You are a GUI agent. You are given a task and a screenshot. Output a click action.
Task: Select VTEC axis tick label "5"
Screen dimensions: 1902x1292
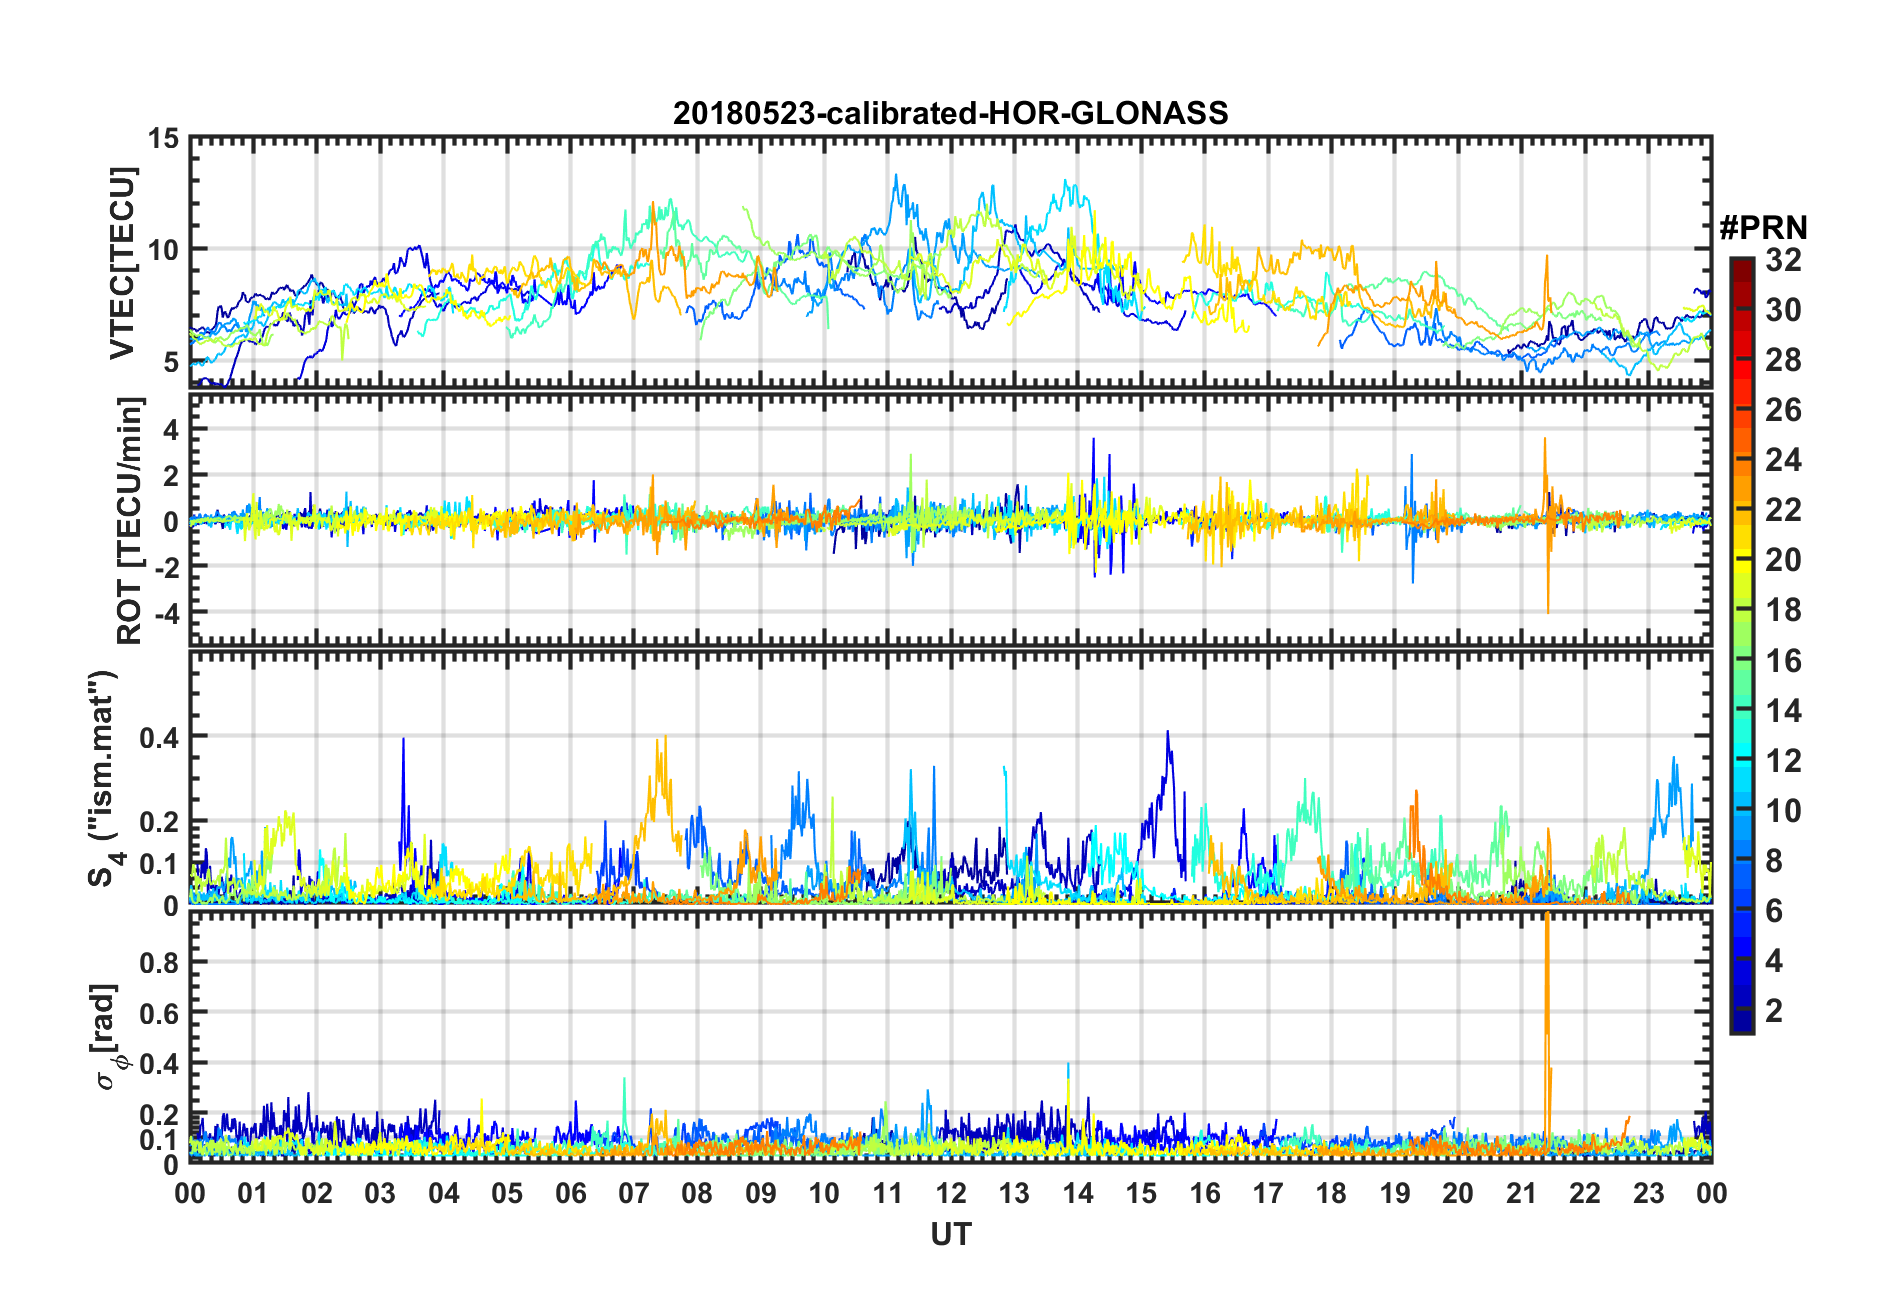pyautogui.click(x=172, y=362)
